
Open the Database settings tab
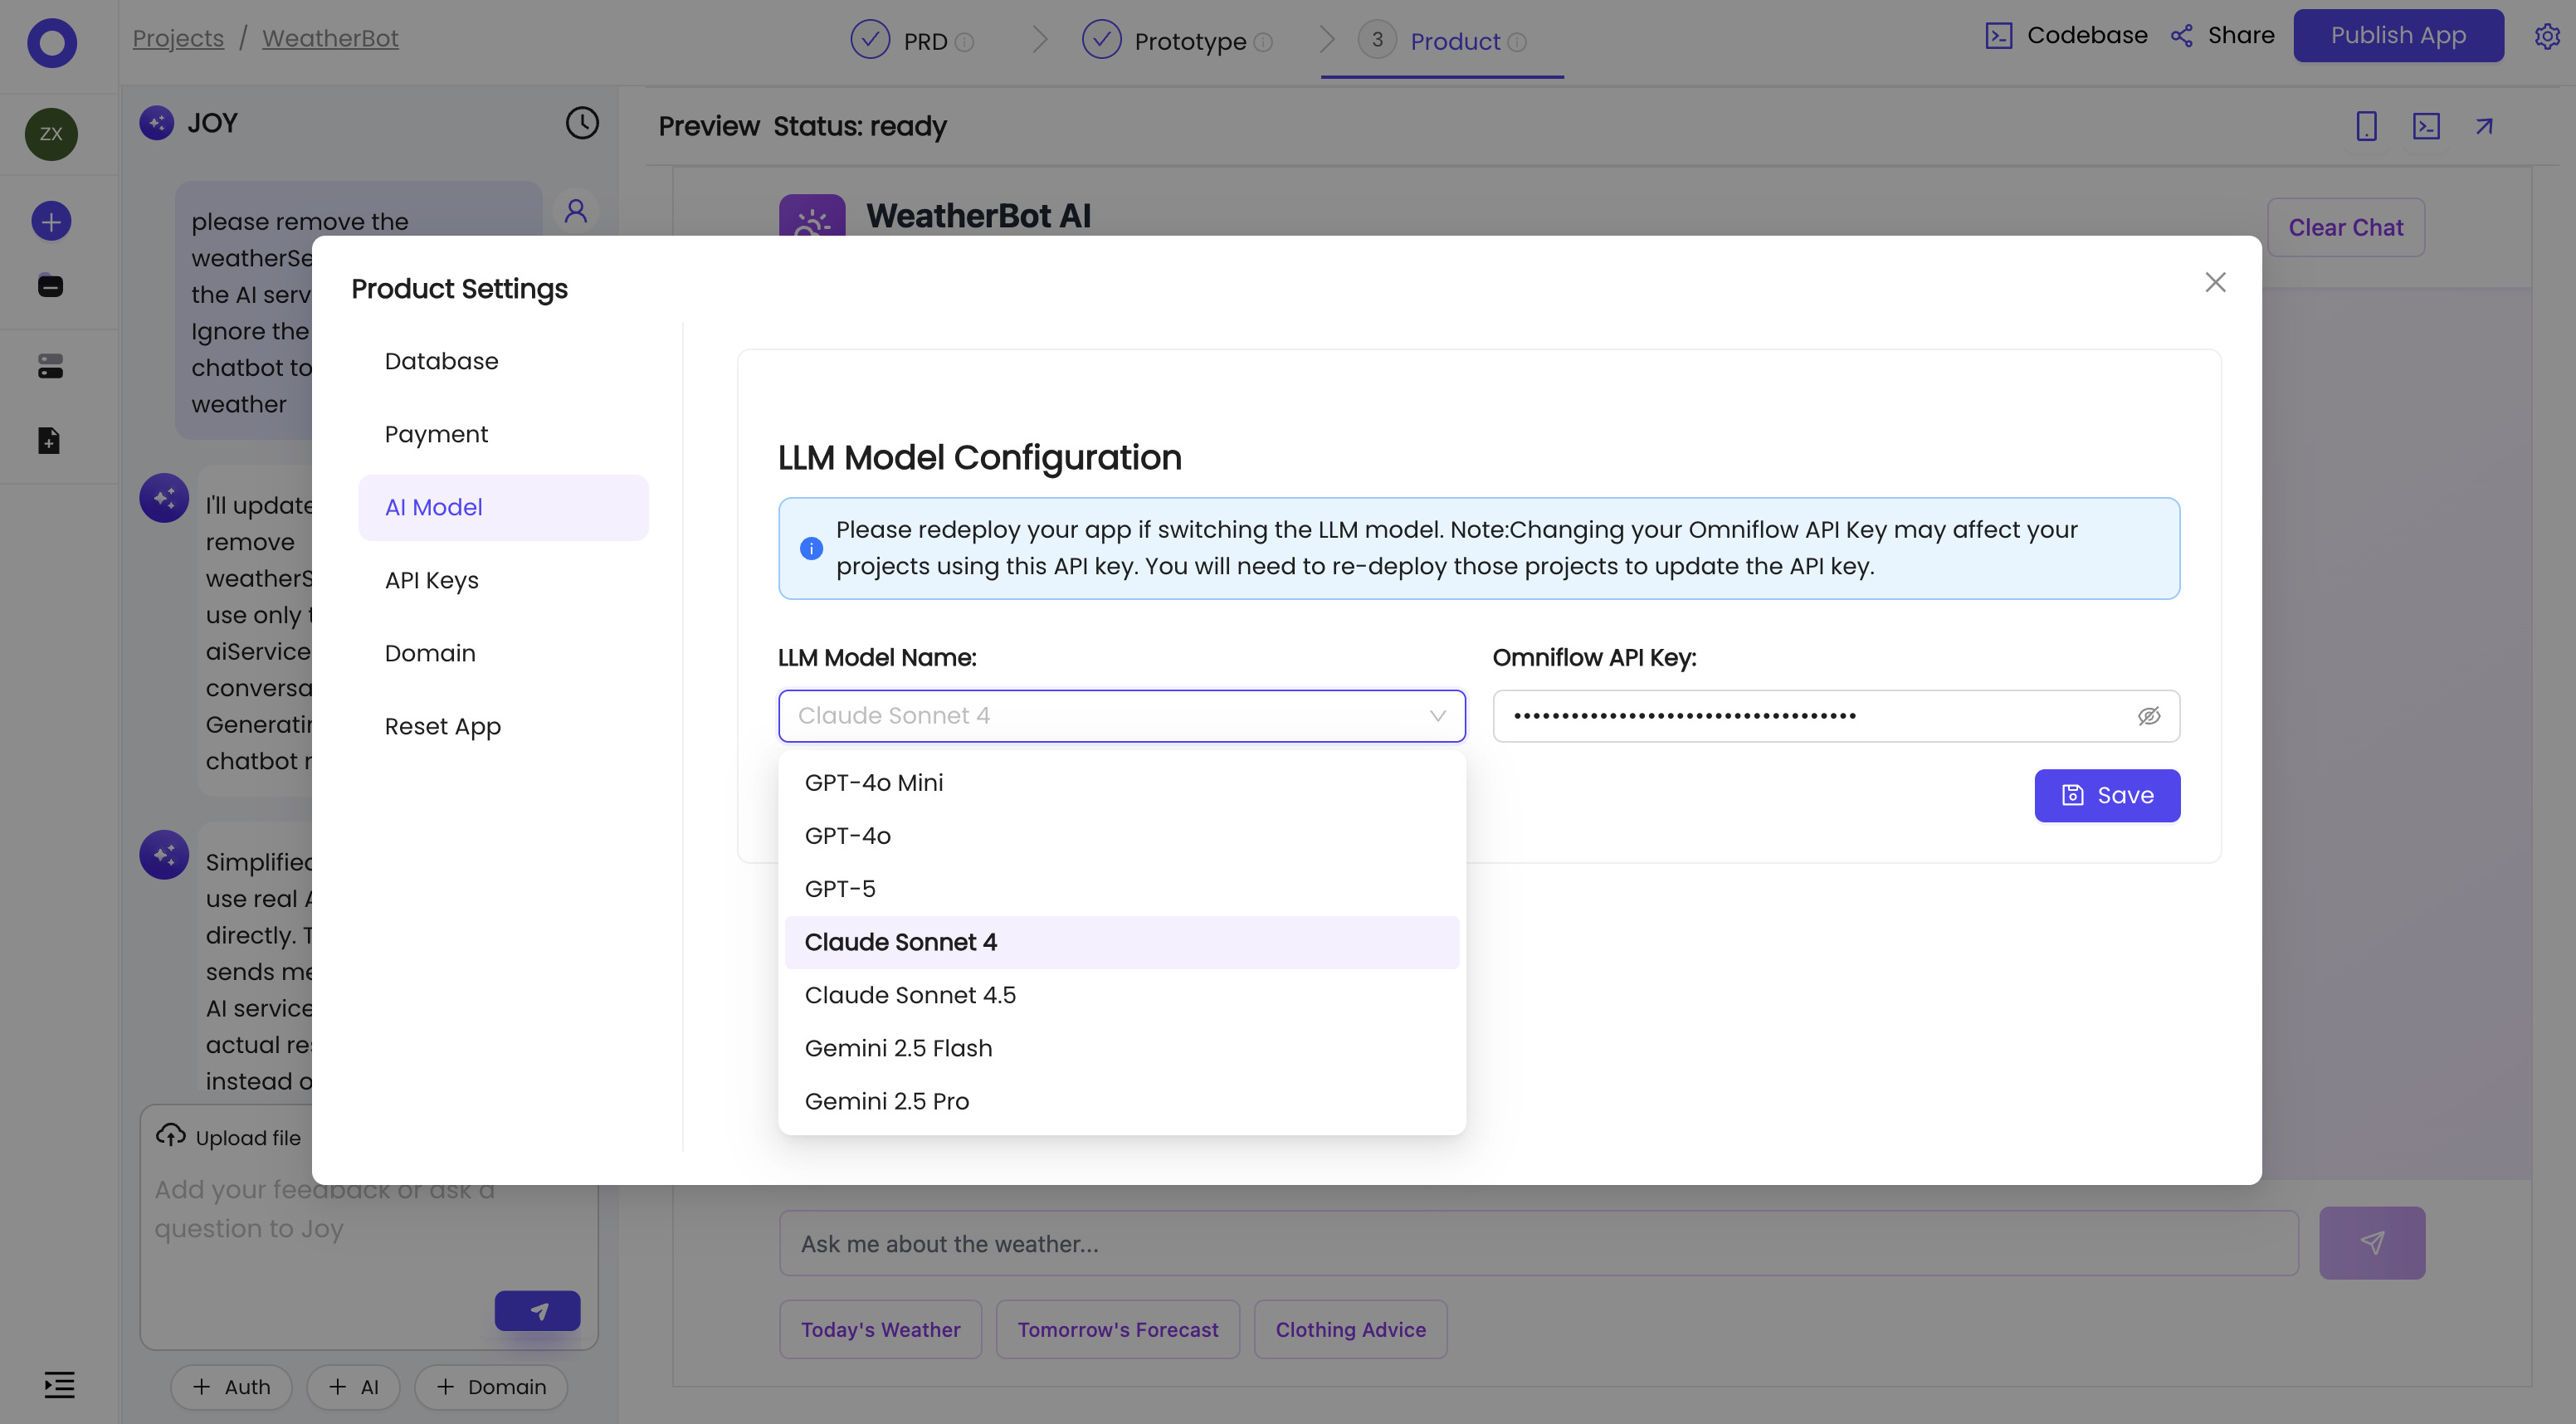click(x=441, y=361)
